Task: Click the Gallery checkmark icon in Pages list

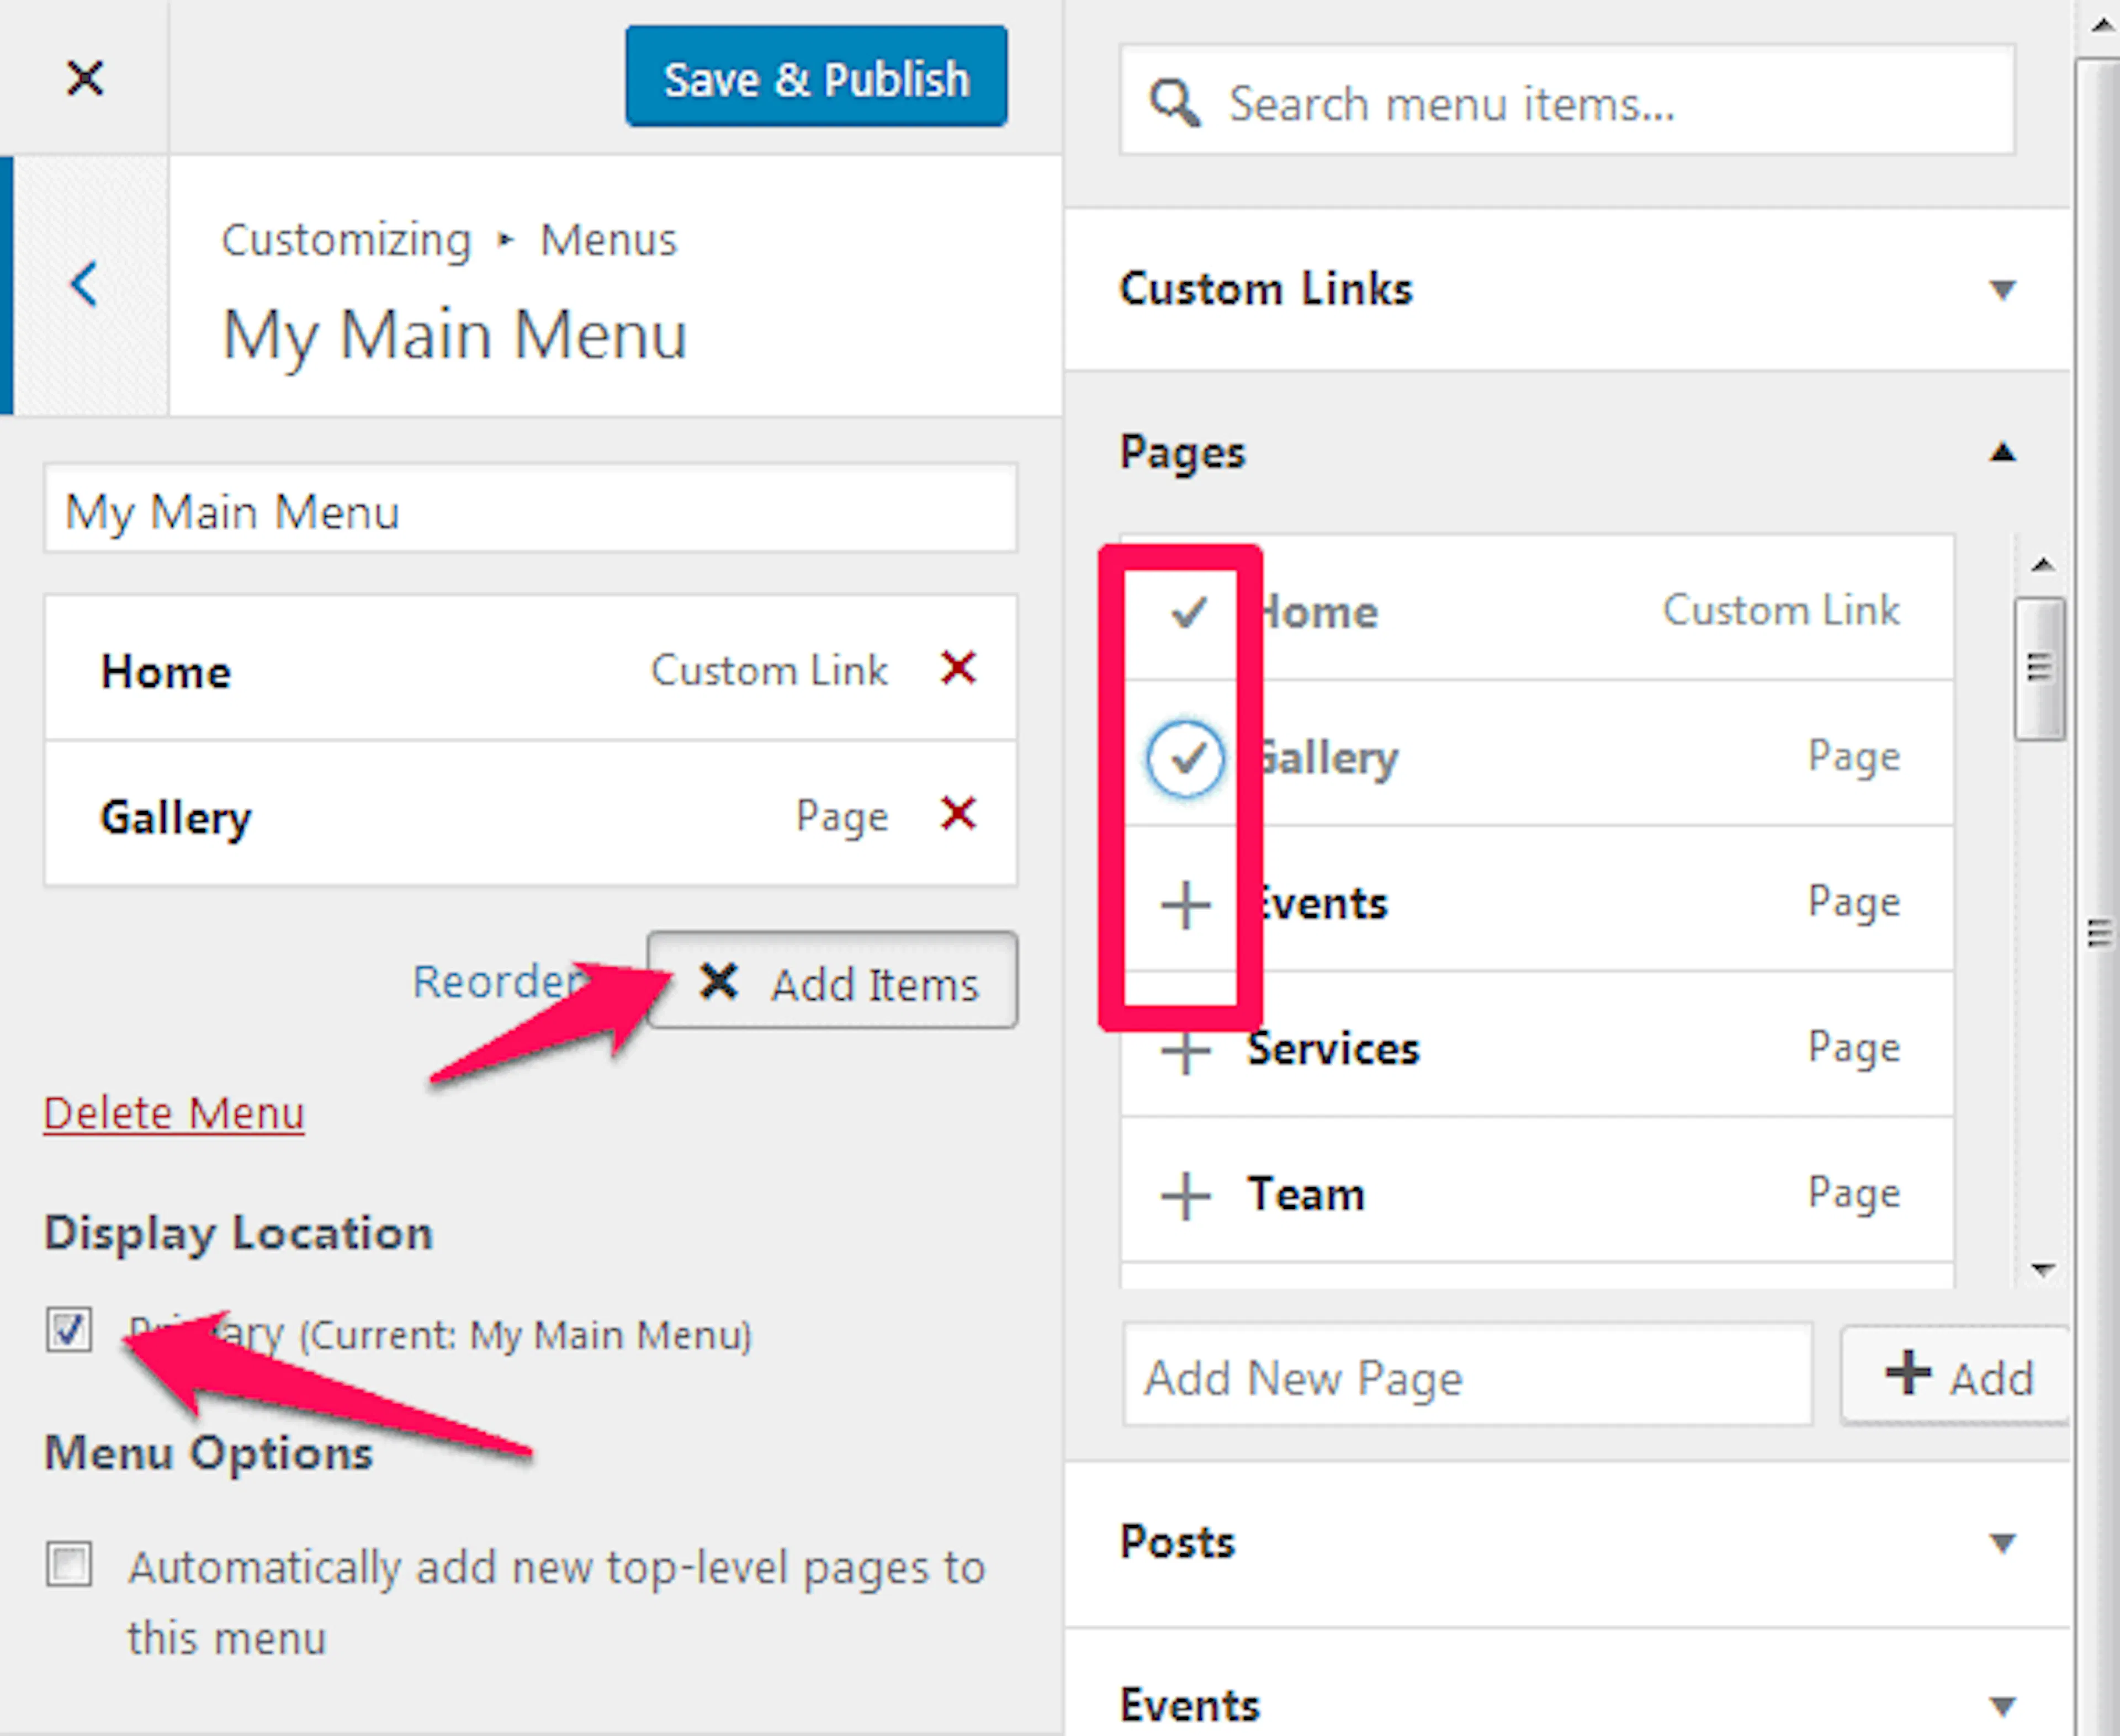Action: tap(1186, 759)
